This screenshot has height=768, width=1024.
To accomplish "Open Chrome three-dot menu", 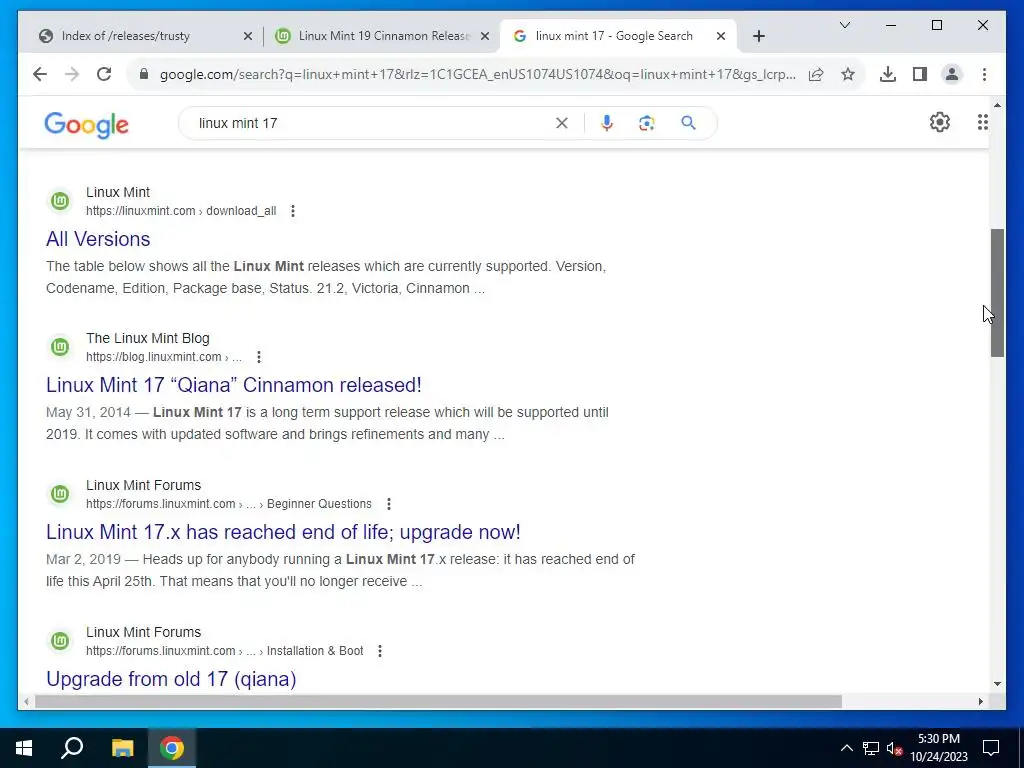I will pos(984,74).
